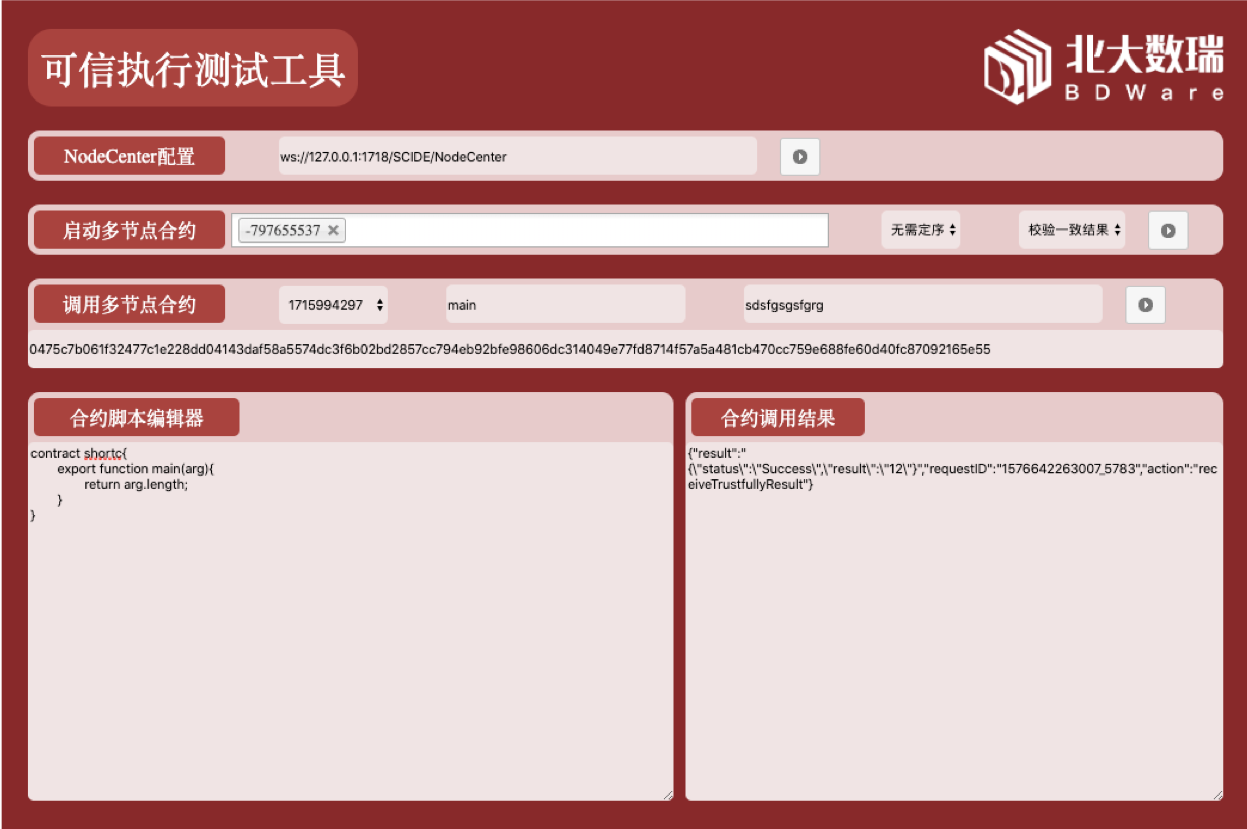Click the long public key hash text
Screen dimensions: 1247x829
510,349
